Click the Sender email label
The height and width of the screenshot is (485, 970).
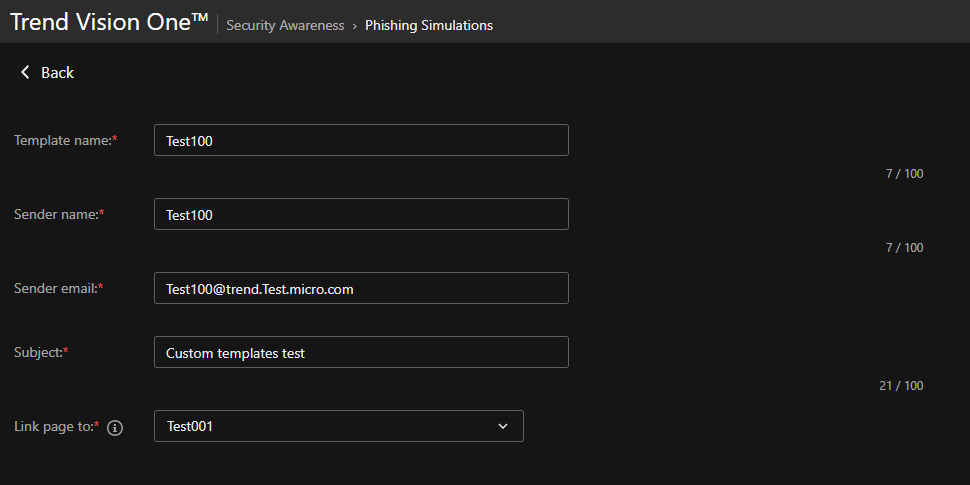pos(56,288)
